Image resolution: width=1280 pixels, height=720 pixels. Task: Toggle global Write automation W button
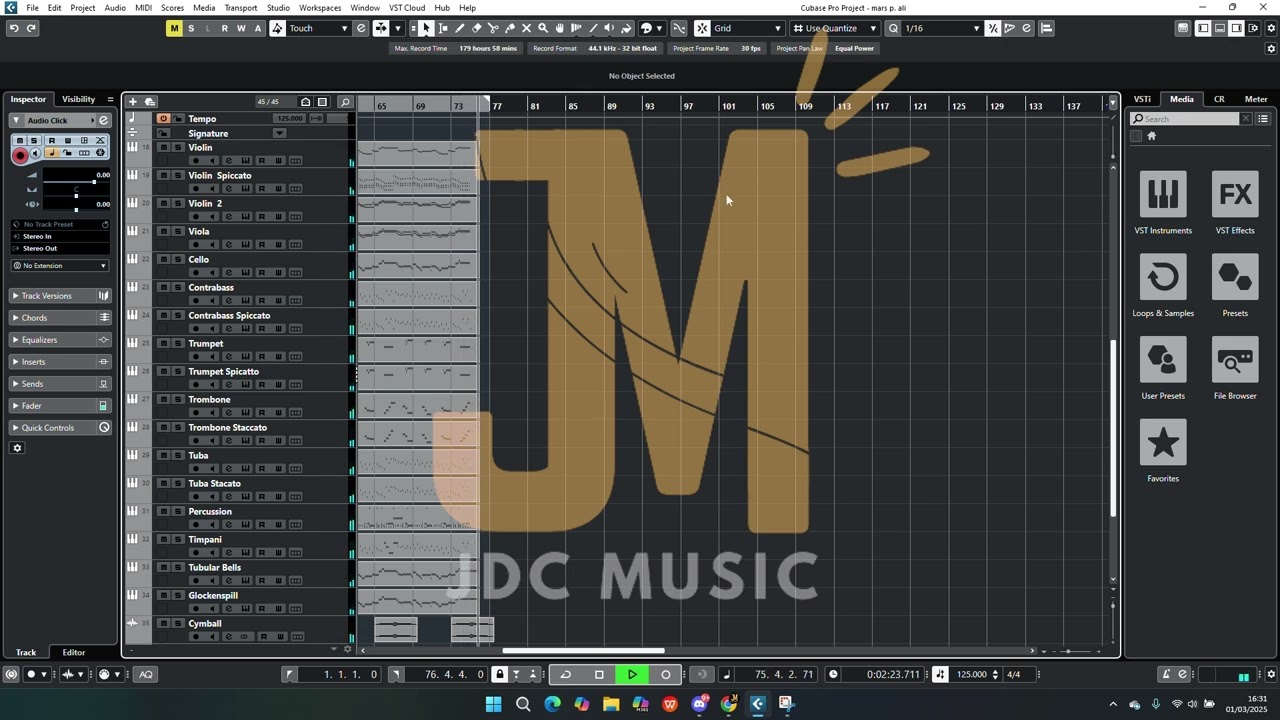pyautogui.click(x=241, y=28)
